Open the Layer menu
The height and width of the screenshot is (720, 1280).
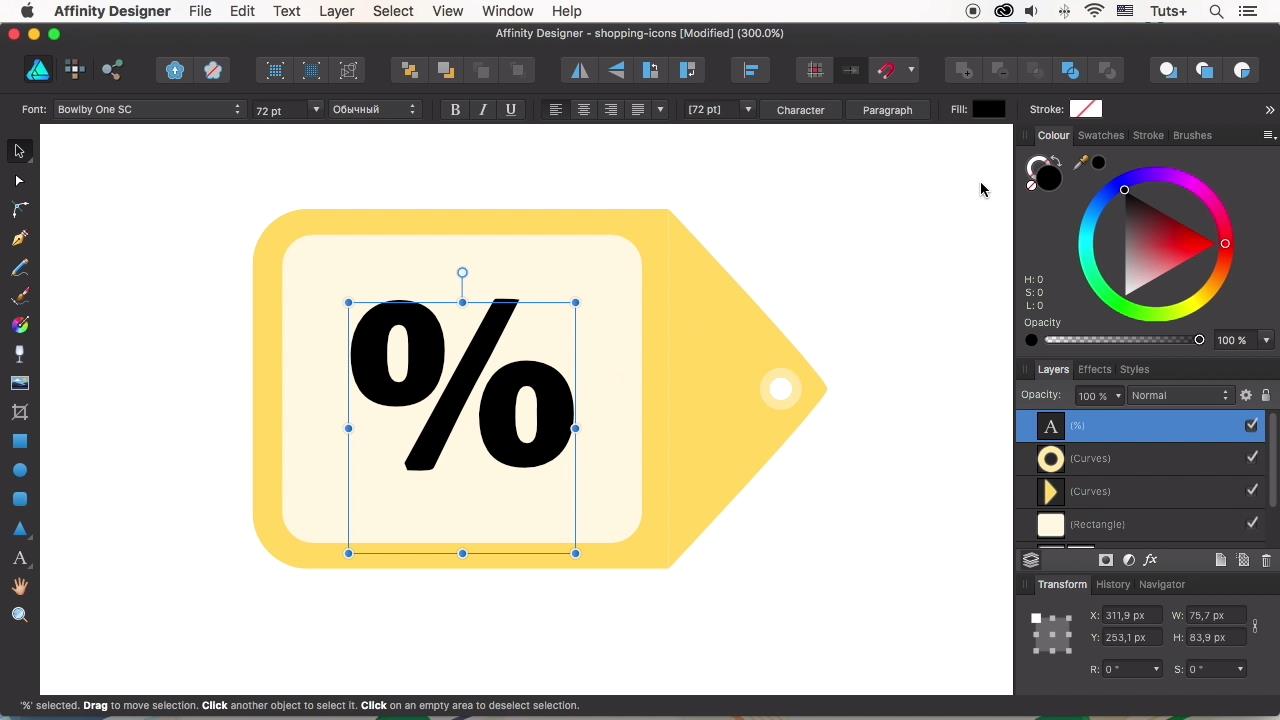(x=336, y=11)
